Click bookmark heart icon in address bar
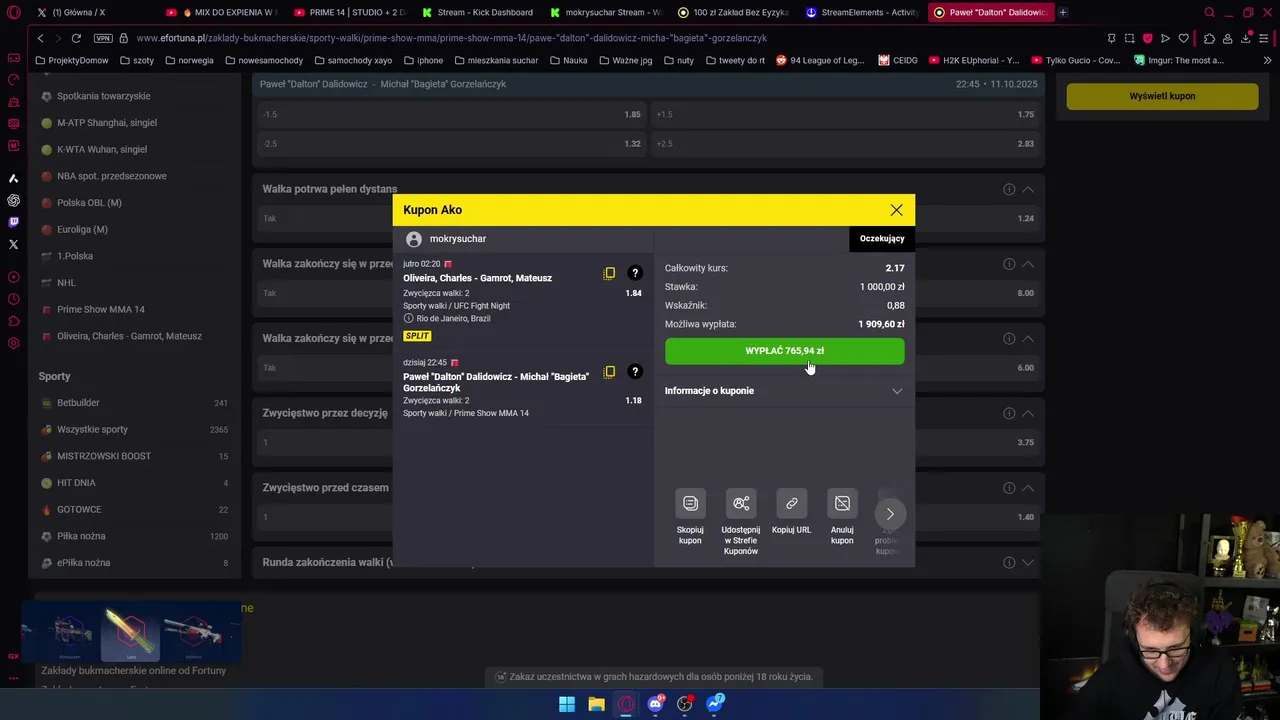Viewport: 1280px width, 720px height. click(1184, 38)
